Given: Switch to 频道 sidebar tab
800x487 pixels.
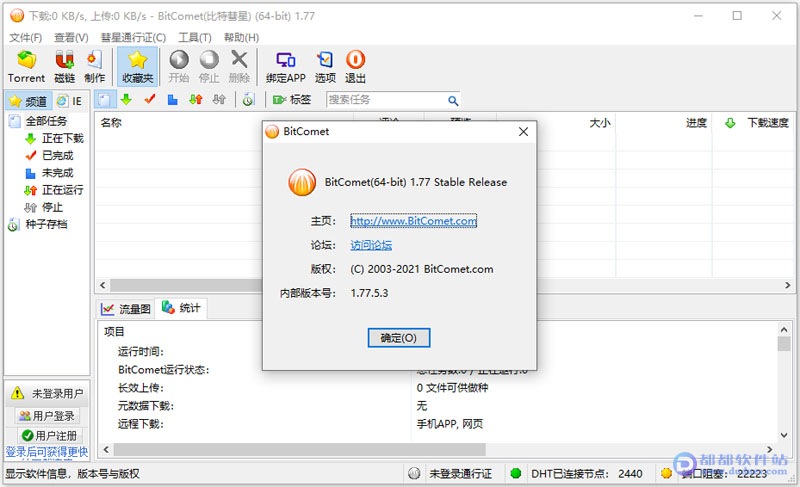Looking at the screenshot, I should coord(29,101).
